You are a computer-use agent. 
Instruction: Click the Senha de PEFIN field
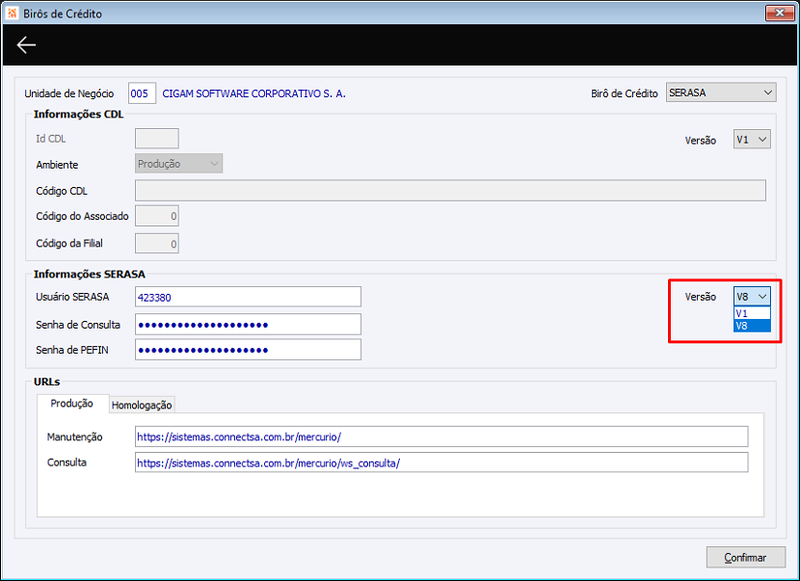[248, 350]
